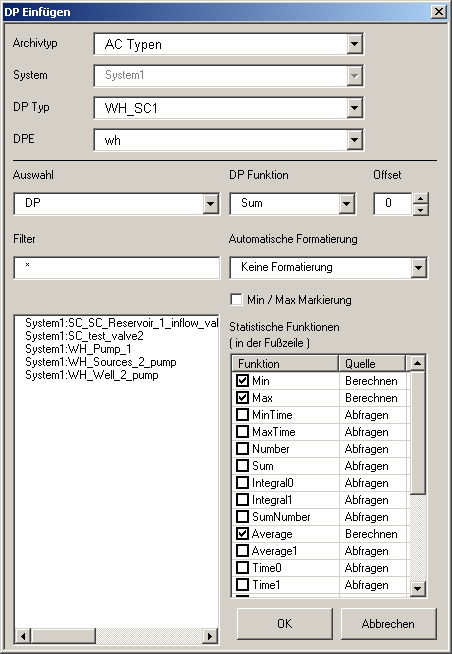452x654 pixels.
Task: Click the list's horizontal scroll right arrow
Action: 209,636
